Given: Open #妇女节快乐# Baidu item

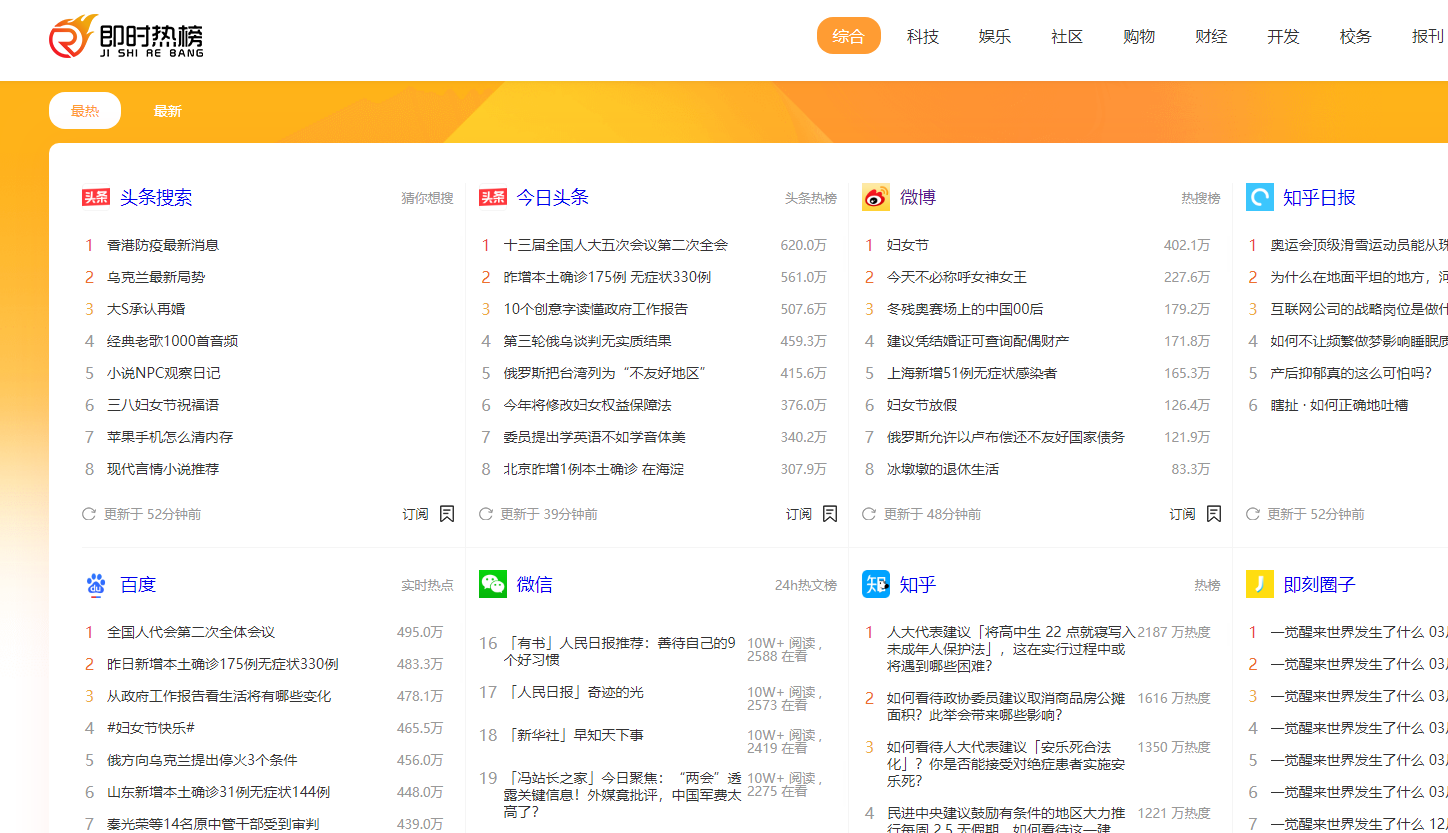Looking at the screenshot, I should [151, 728].
